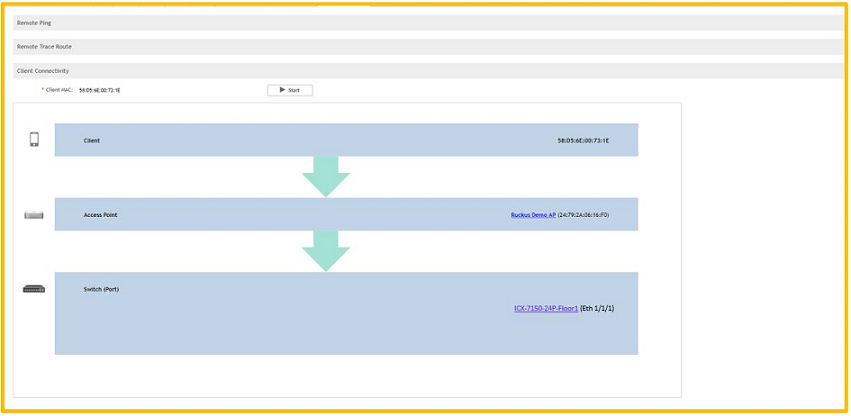Screen dimensions: 851x416
Task: Click the arrow between Access Point and Switch
Action: click(326, 251)
